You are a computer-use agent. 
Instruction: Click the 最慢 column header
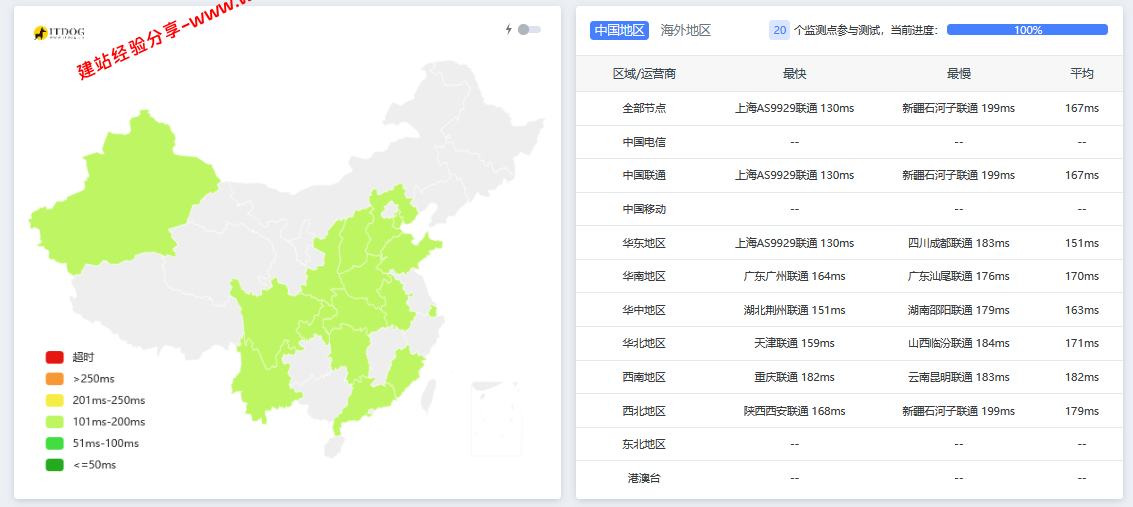tap(959, 74)
